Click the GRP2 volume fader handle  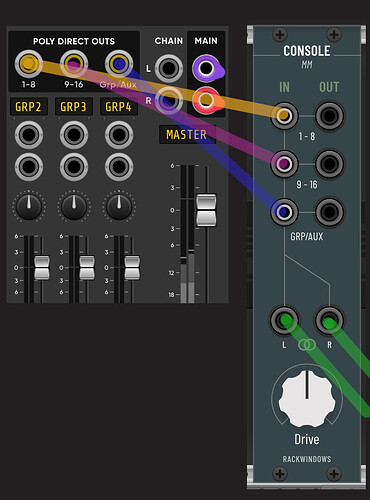42,268
